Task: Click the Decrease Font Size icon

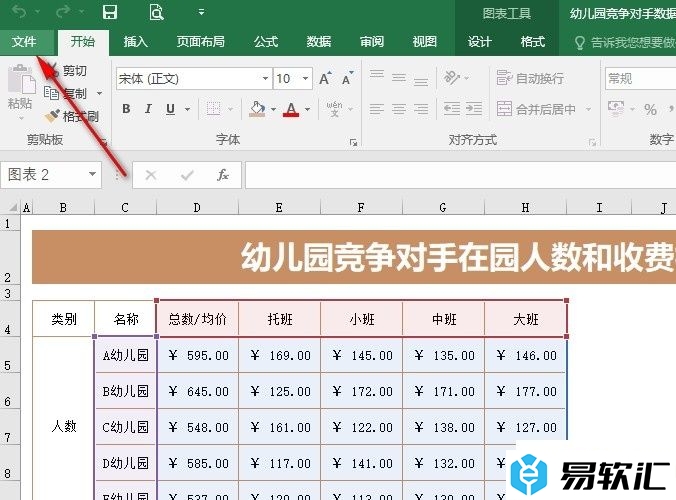Action: coord(346,78)
